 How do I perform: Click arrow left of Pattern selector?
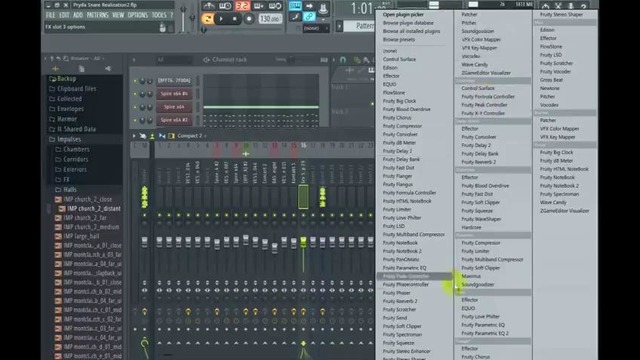coord(339,26)
